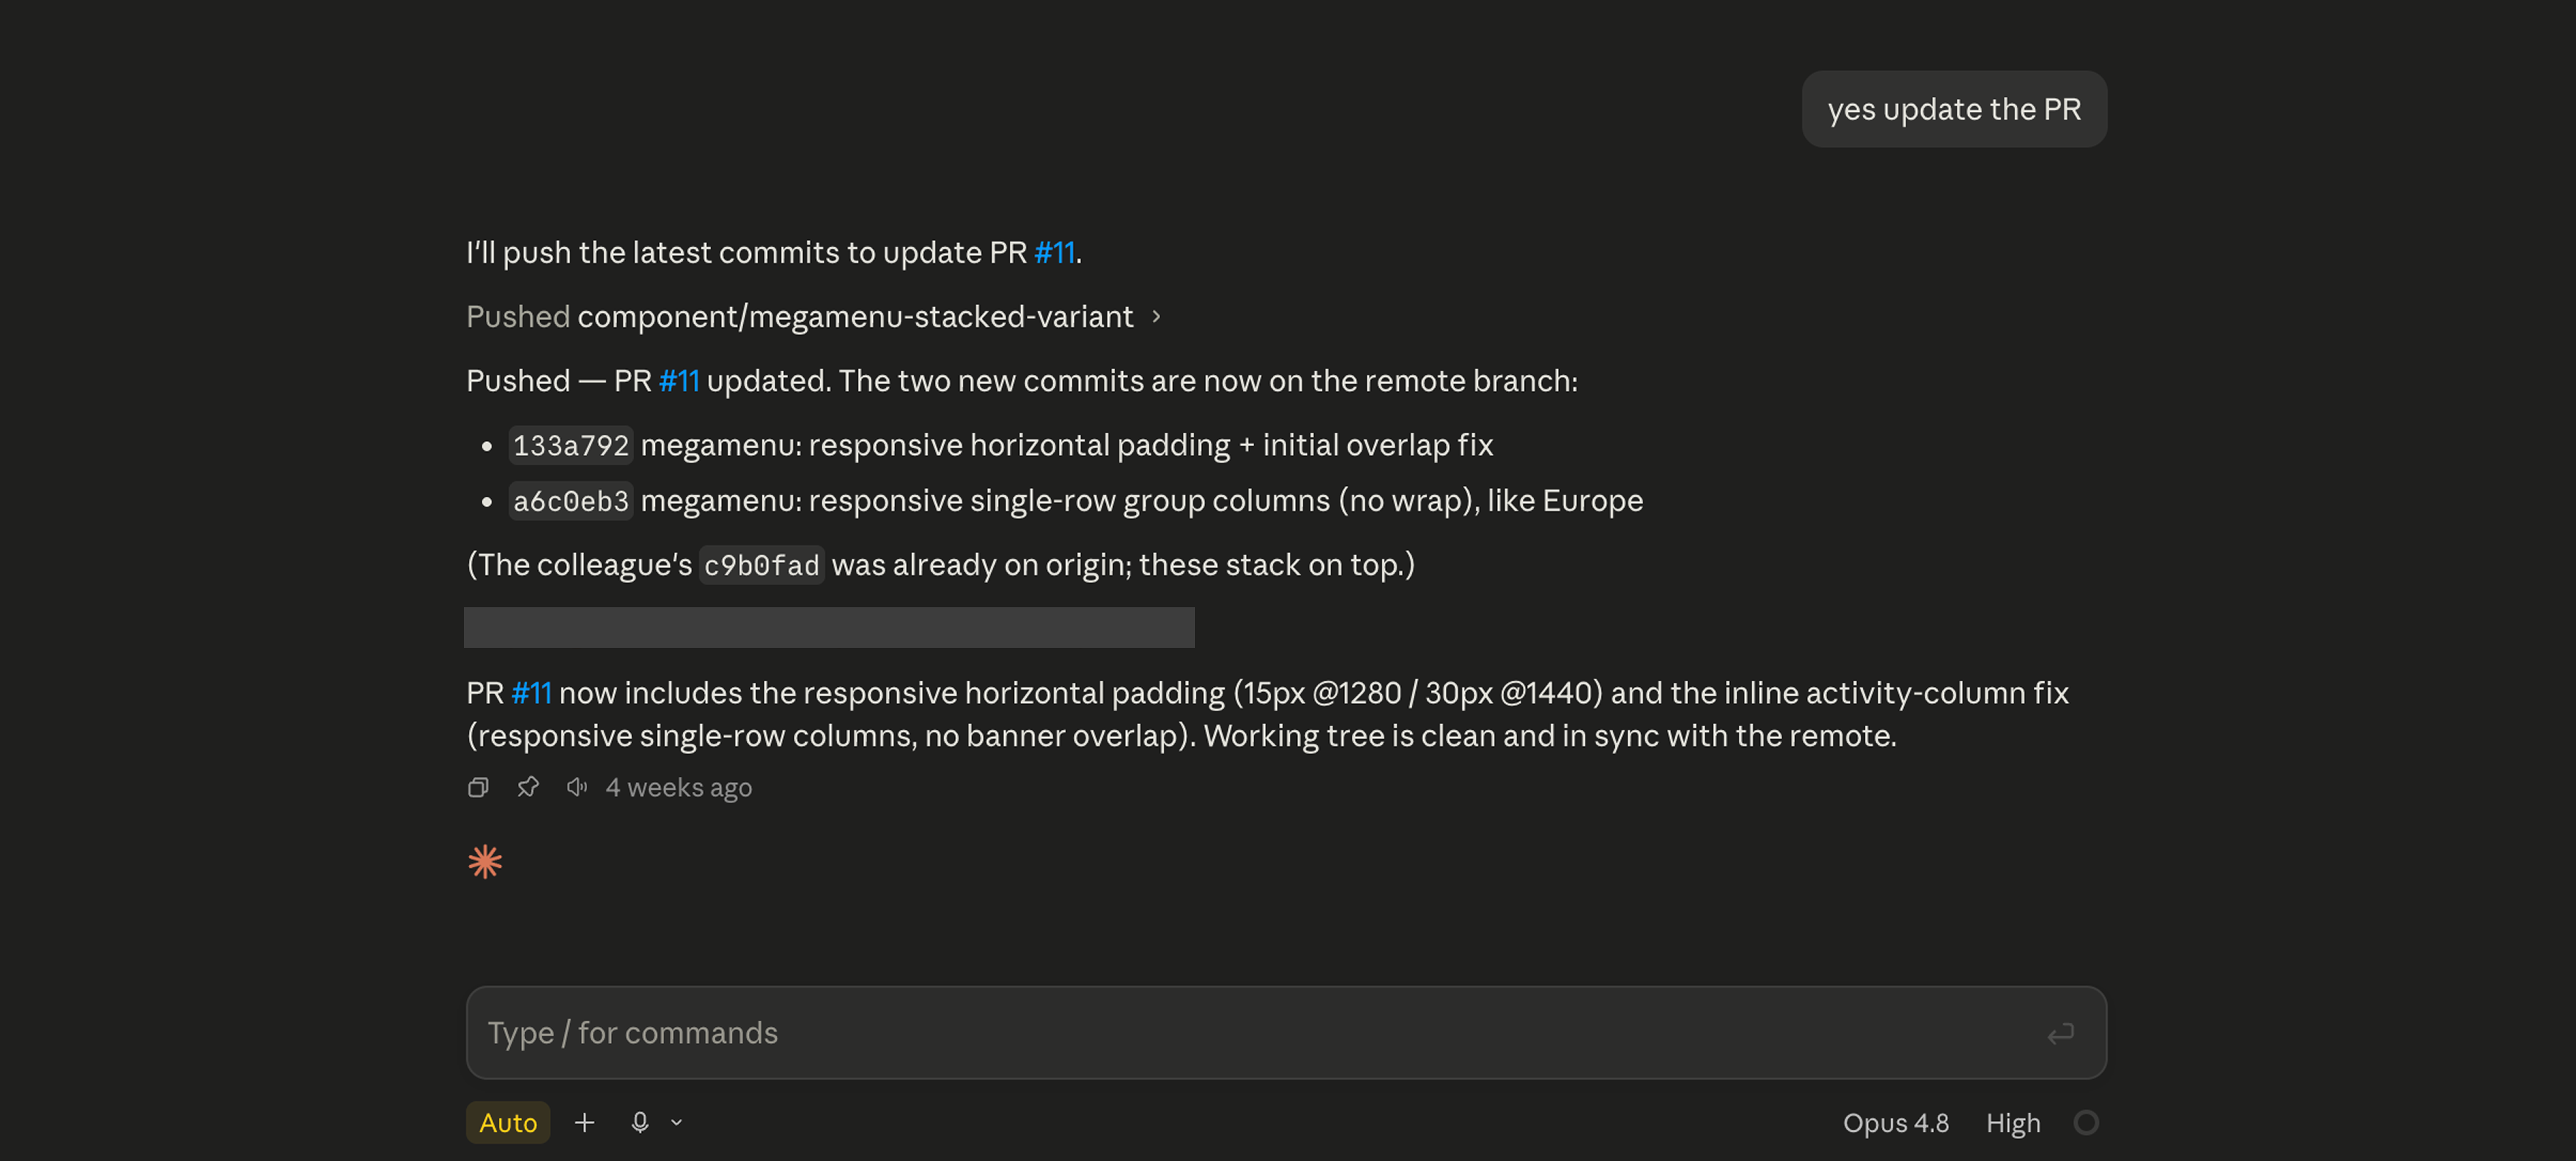Click the 133a792 commit hash
Viewport: 2576px width, 1161px height.
click(571, 445)
